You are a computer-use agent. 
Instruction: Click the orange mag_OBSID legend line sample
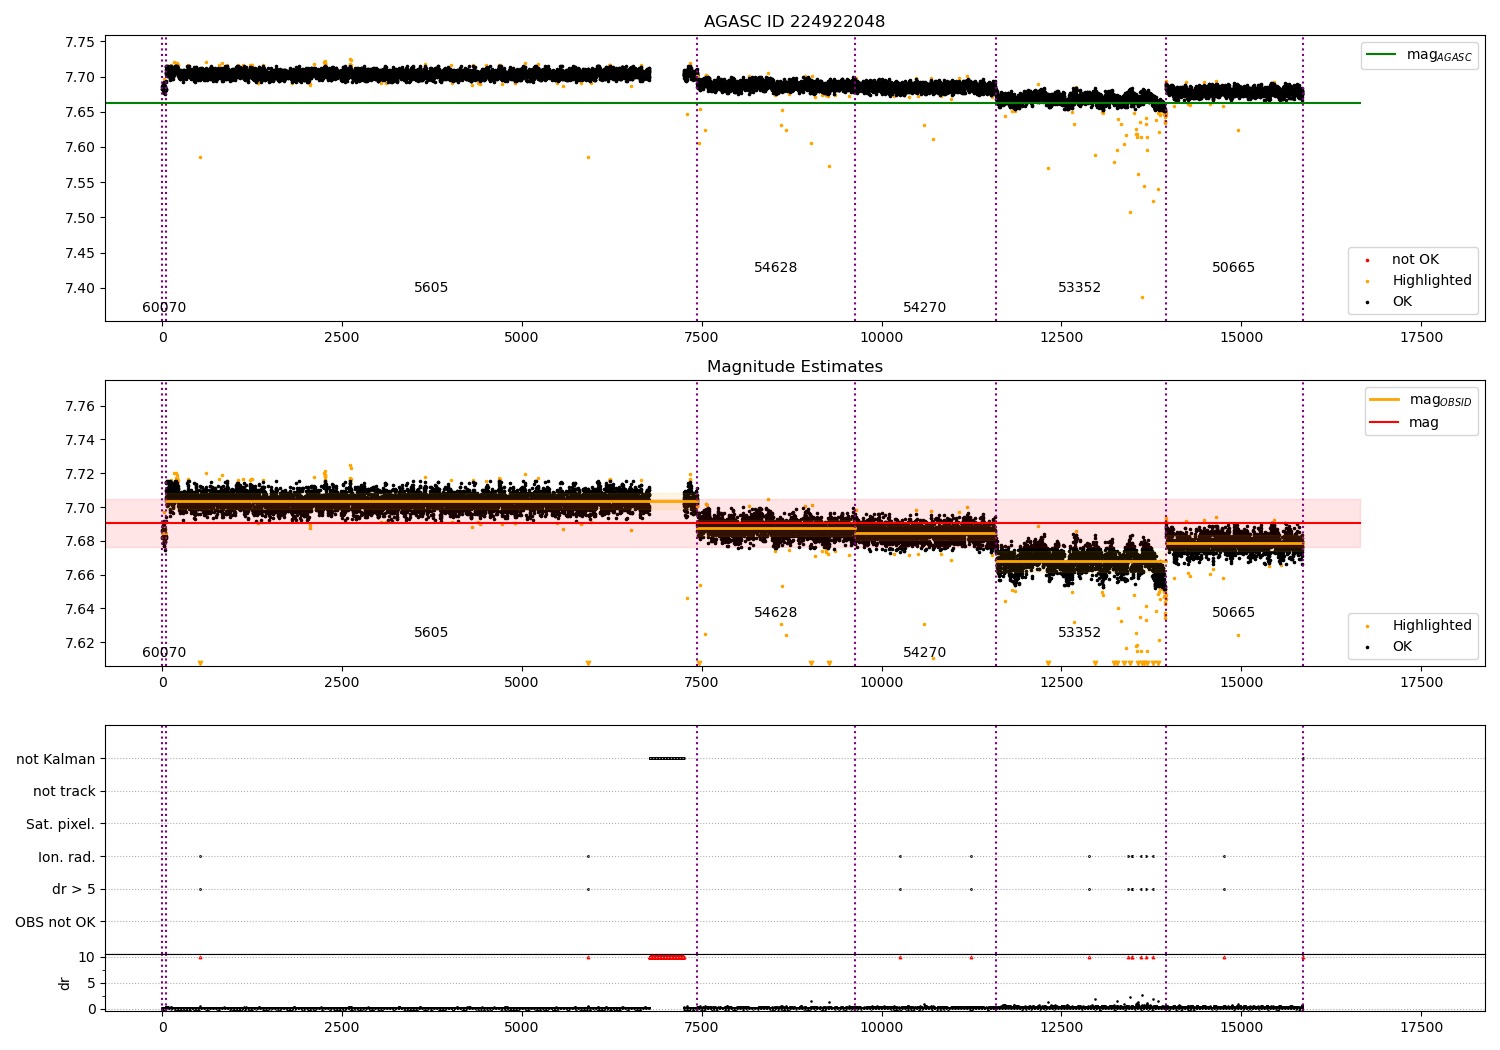pos(1385,400)
